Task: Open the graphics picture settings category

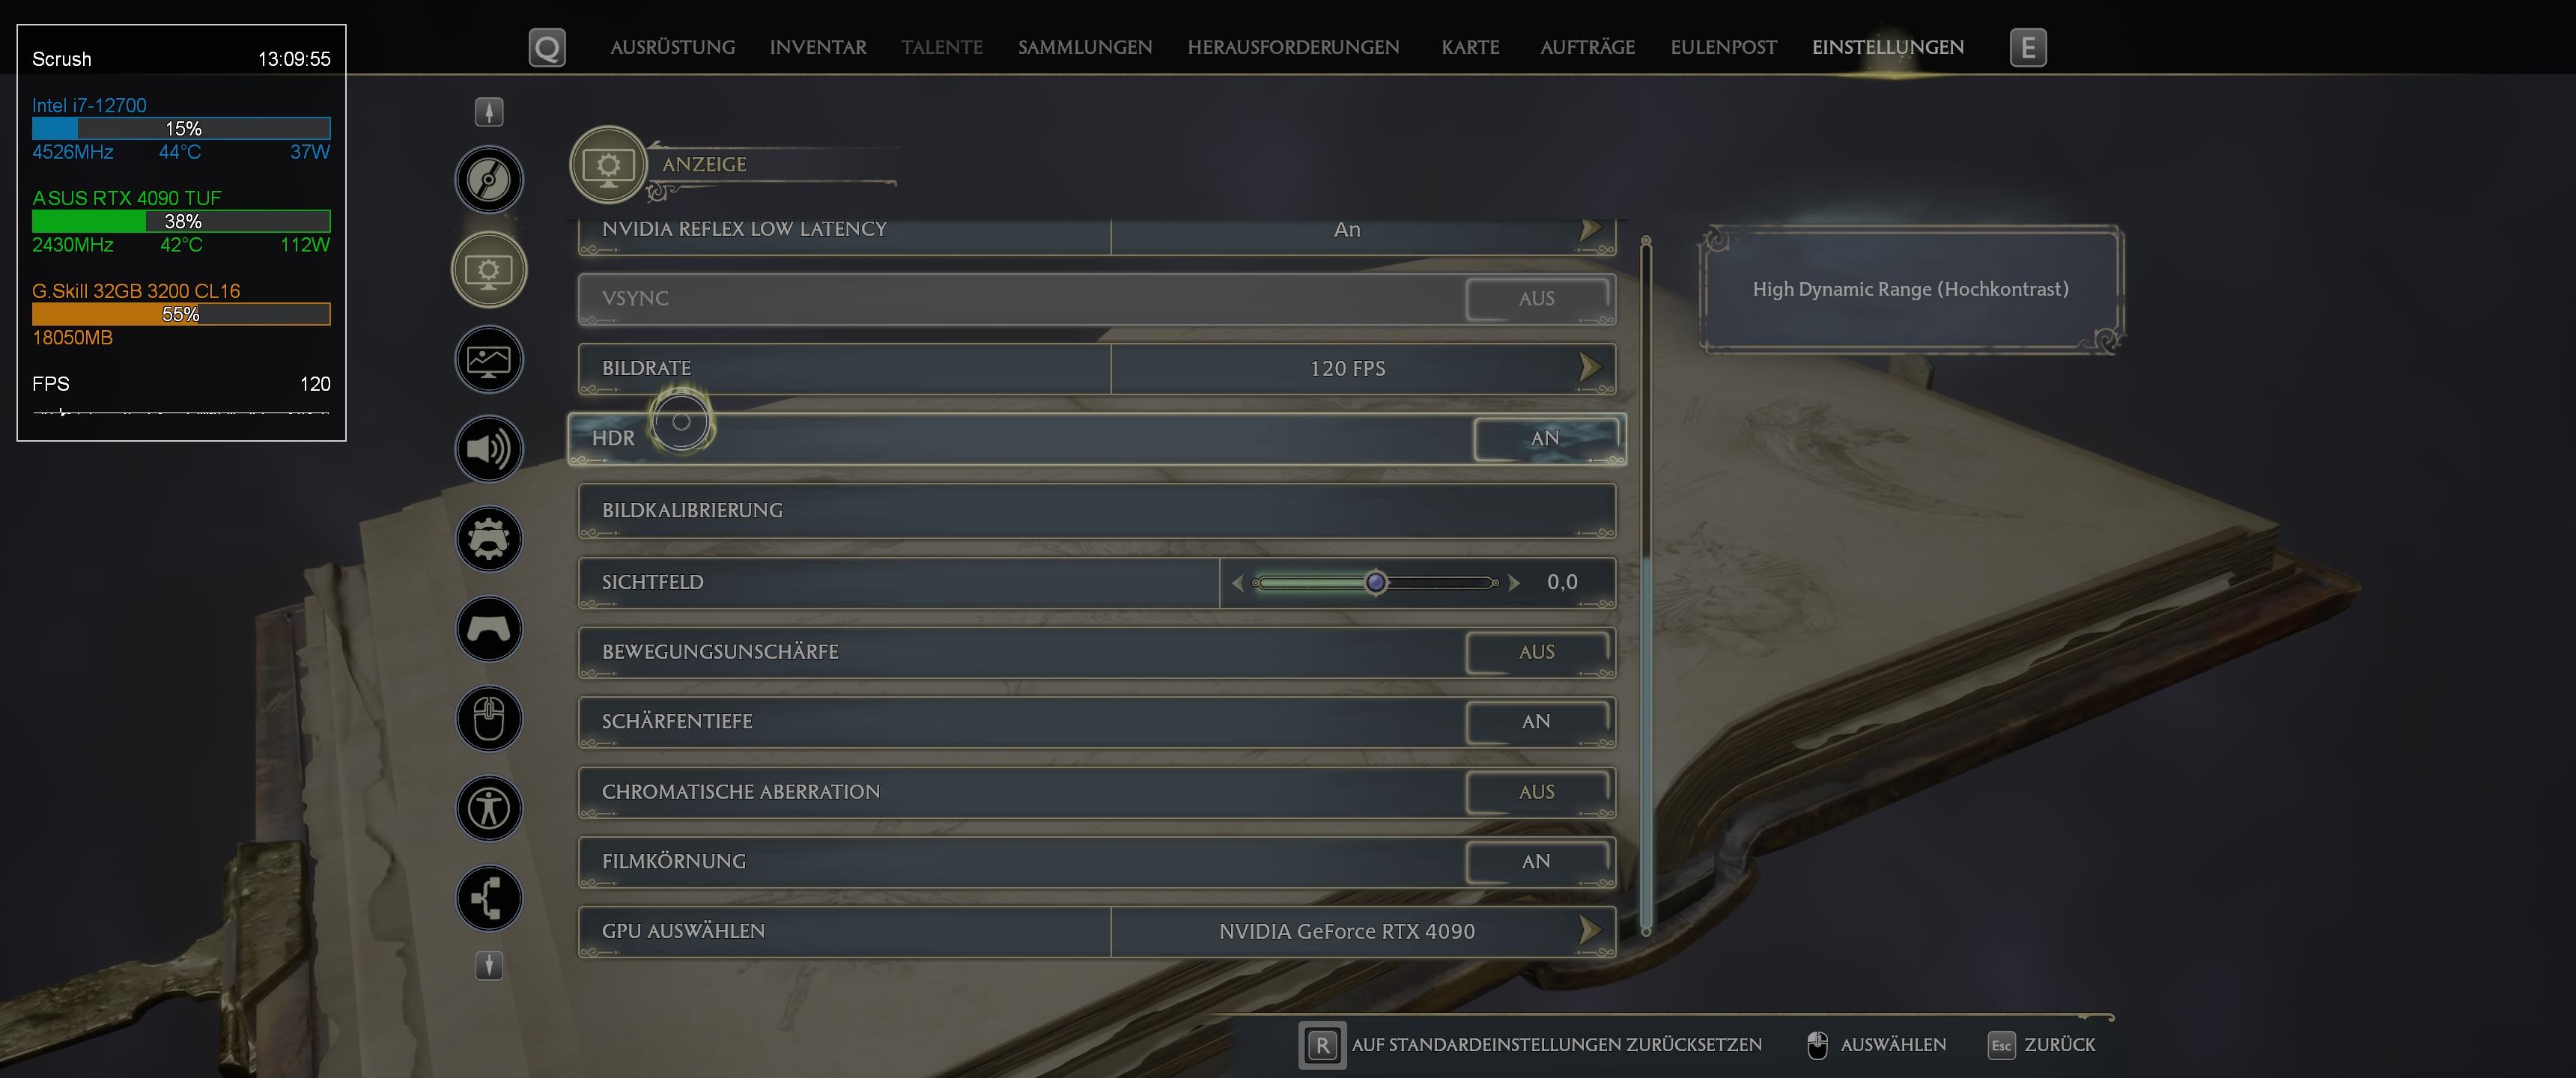Action: coord(489,360)
